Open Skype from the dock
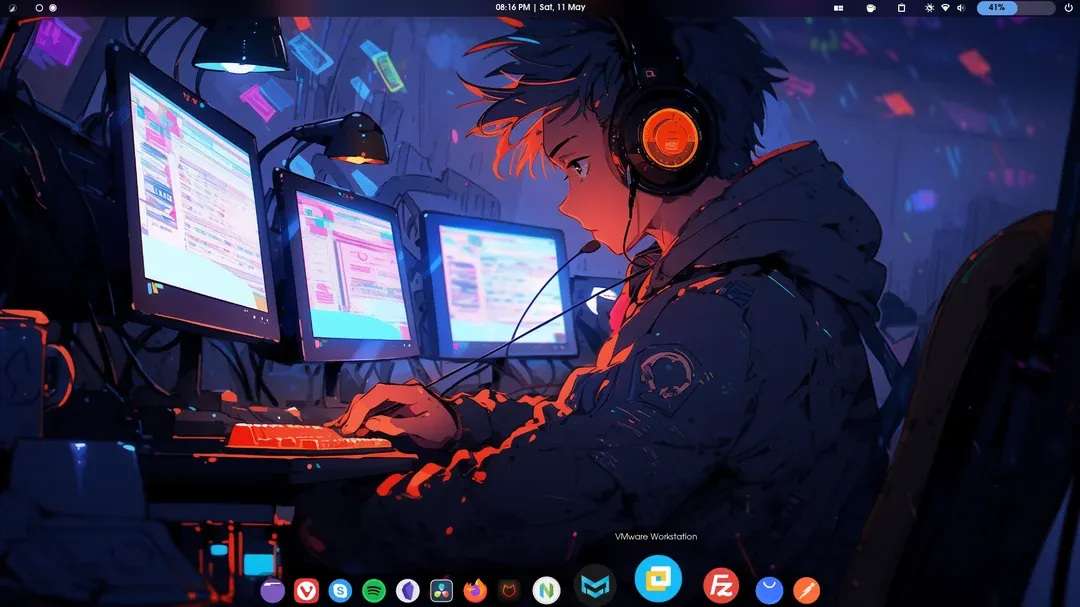The image size is (1080, 607). pyautogui.click(x=340, y=590)
